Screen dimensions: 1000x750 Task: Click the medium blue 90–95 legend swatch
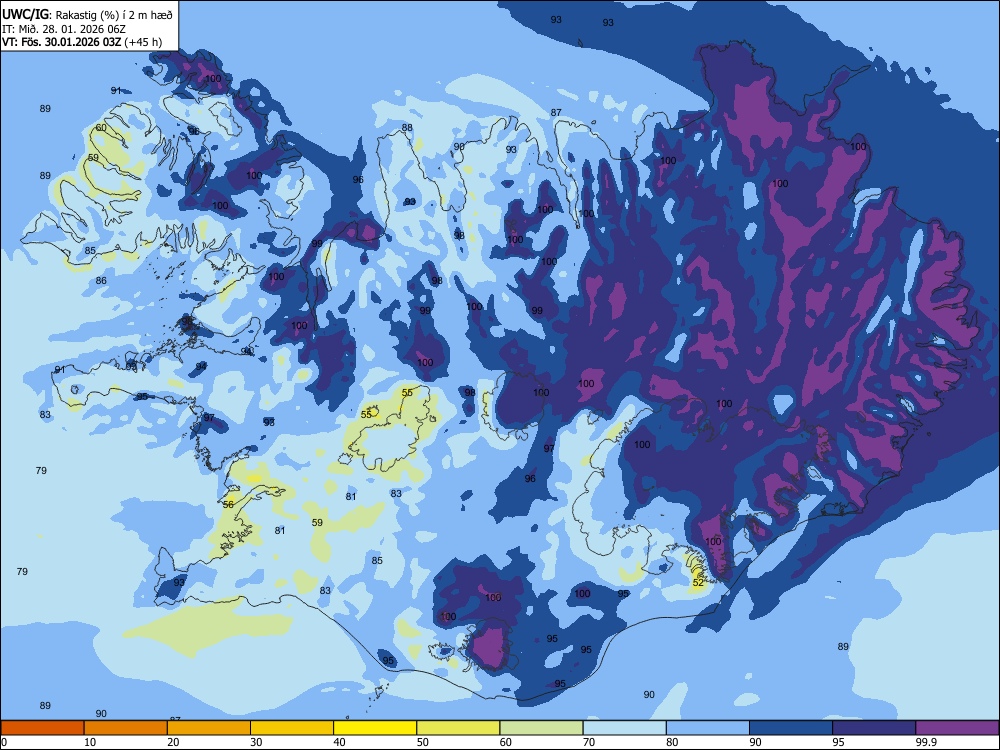pos(791,728)
